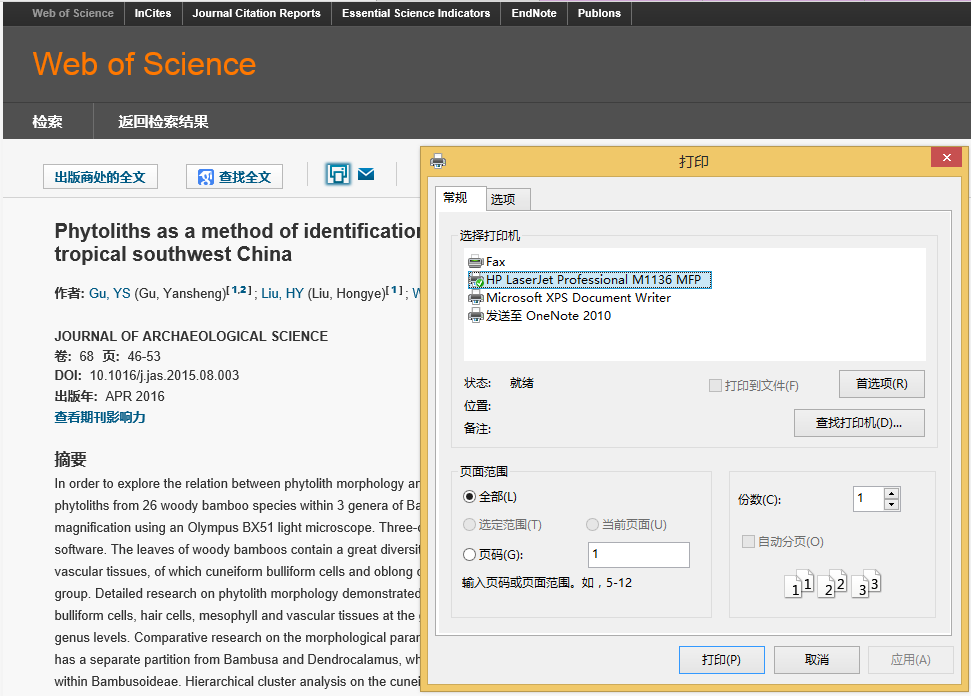The height and width of the screenshot is (696, 971).
Task: Select Microsoft XPS Document Writer printer
Action: tap(570, 298)
